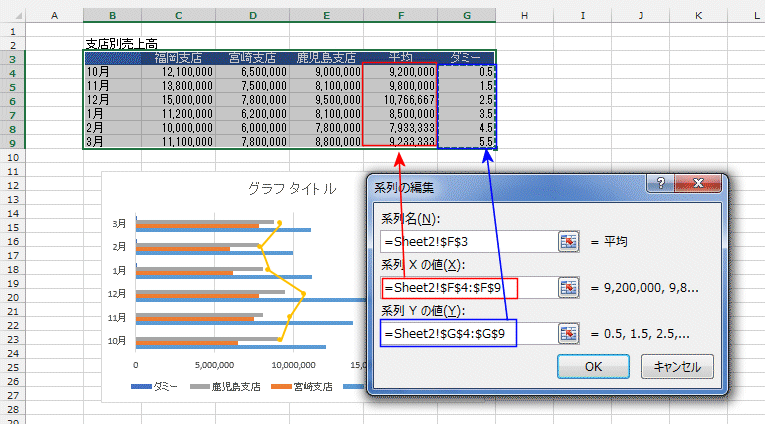Select the chart title グラフ タイトル
Screen dimensions: 765x424
(291, 188)
